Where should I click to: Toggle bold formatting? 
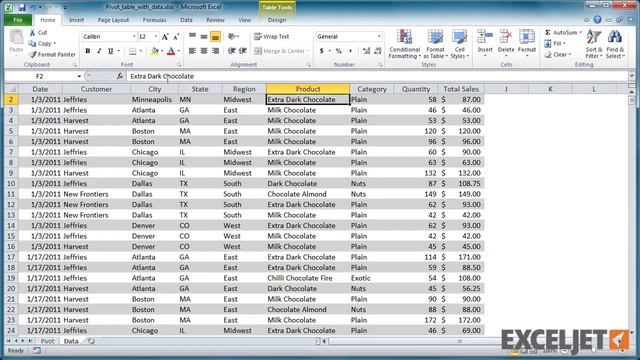coord(87,51)
